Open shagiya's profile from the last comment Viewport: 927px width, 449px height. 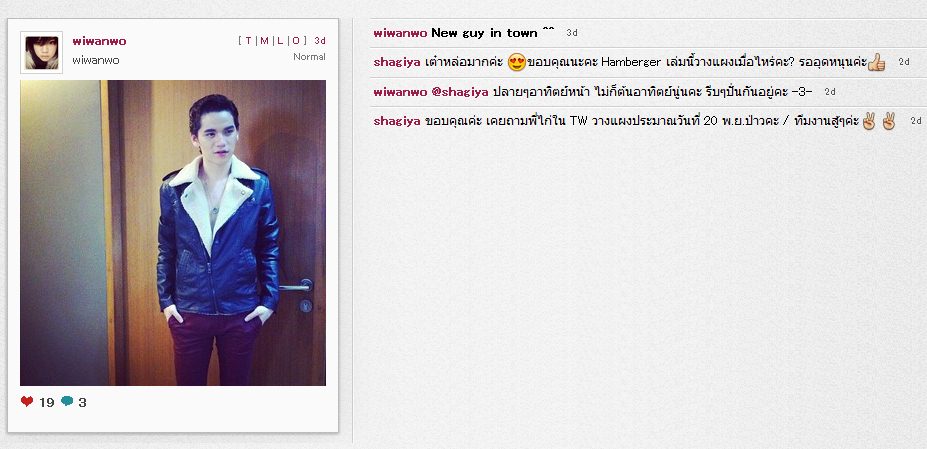(x=397, y=121)
